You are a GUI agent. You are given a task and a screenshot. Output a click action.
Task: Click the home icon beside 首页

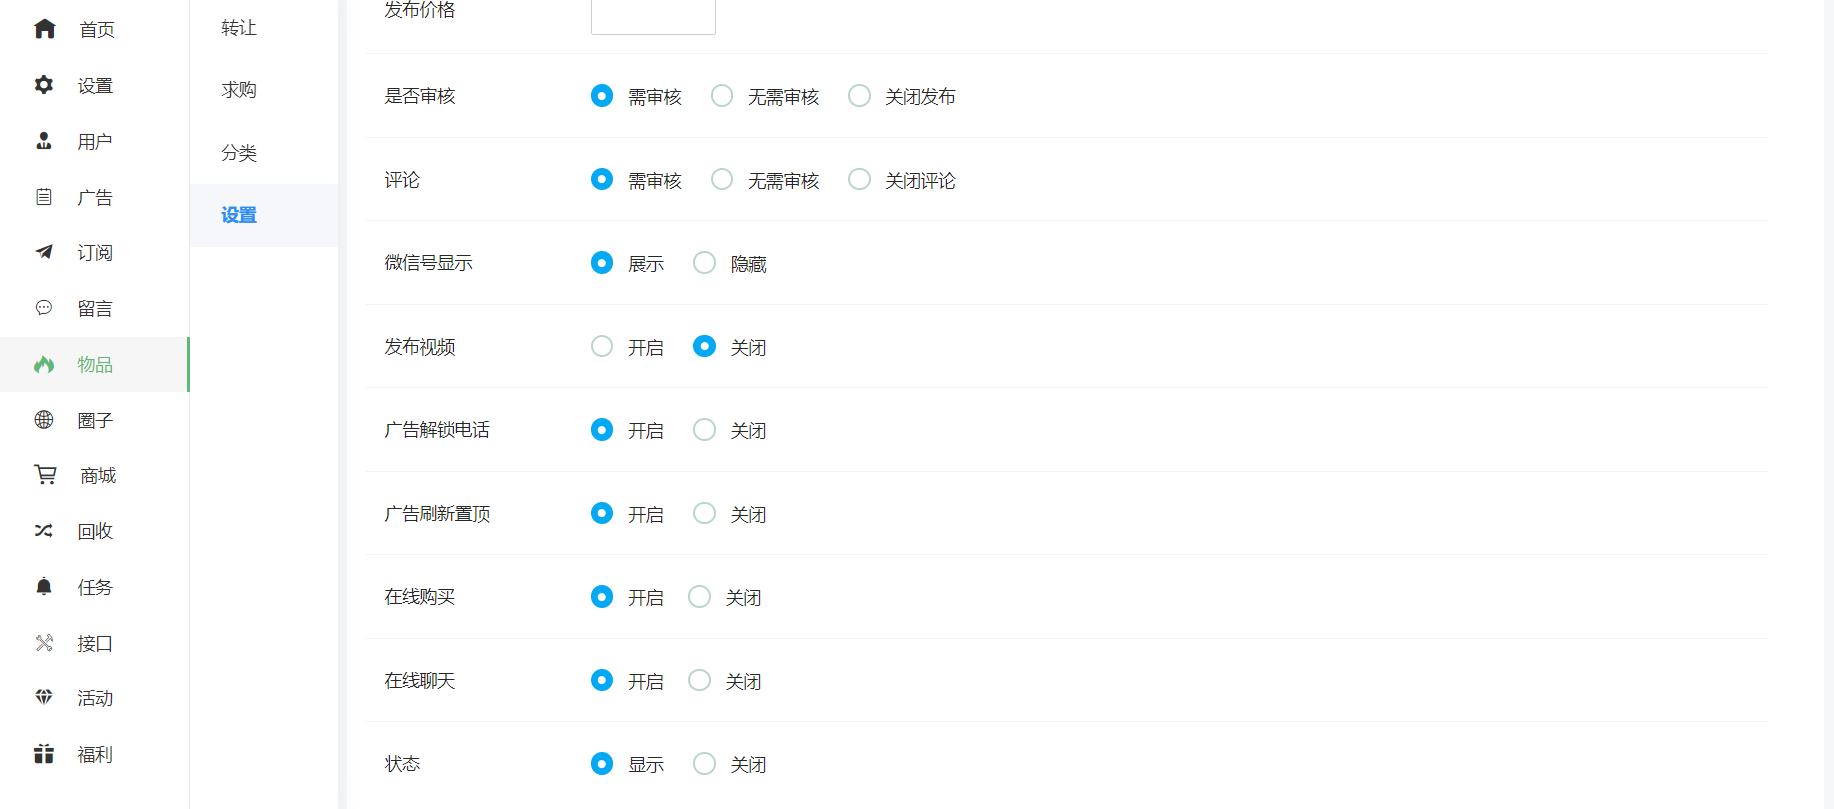[x=44, y=29]
